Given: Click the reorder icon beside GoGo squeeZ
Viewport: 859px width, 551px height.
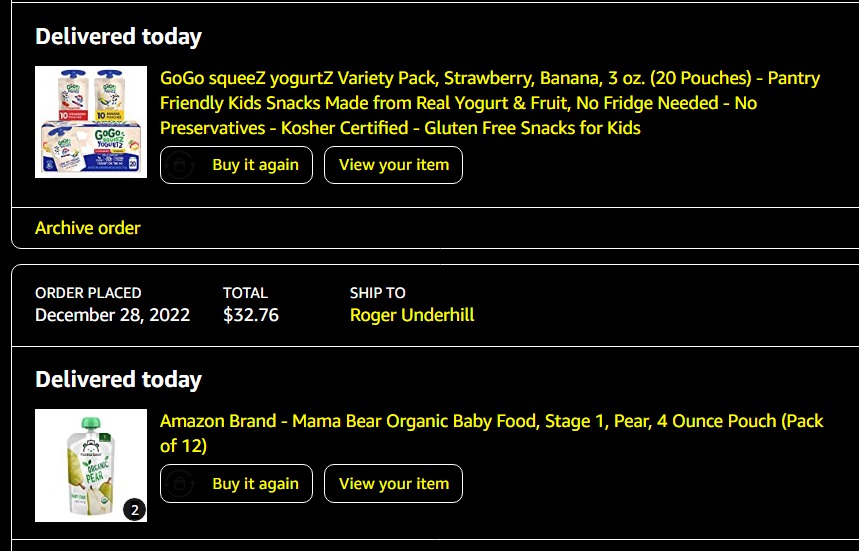Looking at the screenshot, I should click(x=179, y=165).
